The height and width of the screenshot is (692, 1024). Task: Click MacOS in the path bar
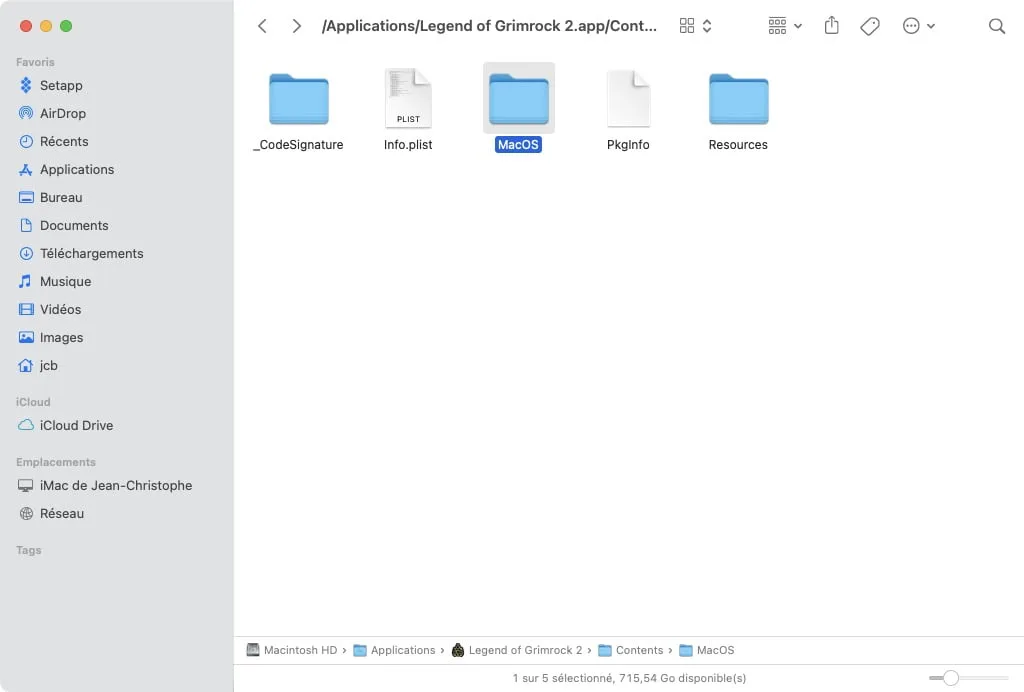(x=707, y=650)
